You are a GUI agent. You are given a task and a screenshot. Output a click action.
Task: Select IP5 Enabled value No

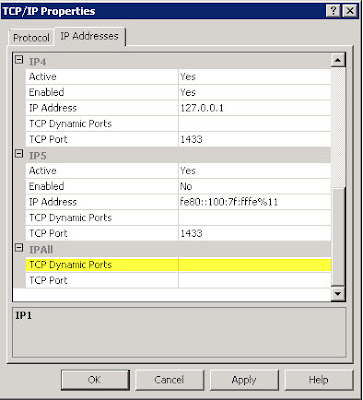254,186
